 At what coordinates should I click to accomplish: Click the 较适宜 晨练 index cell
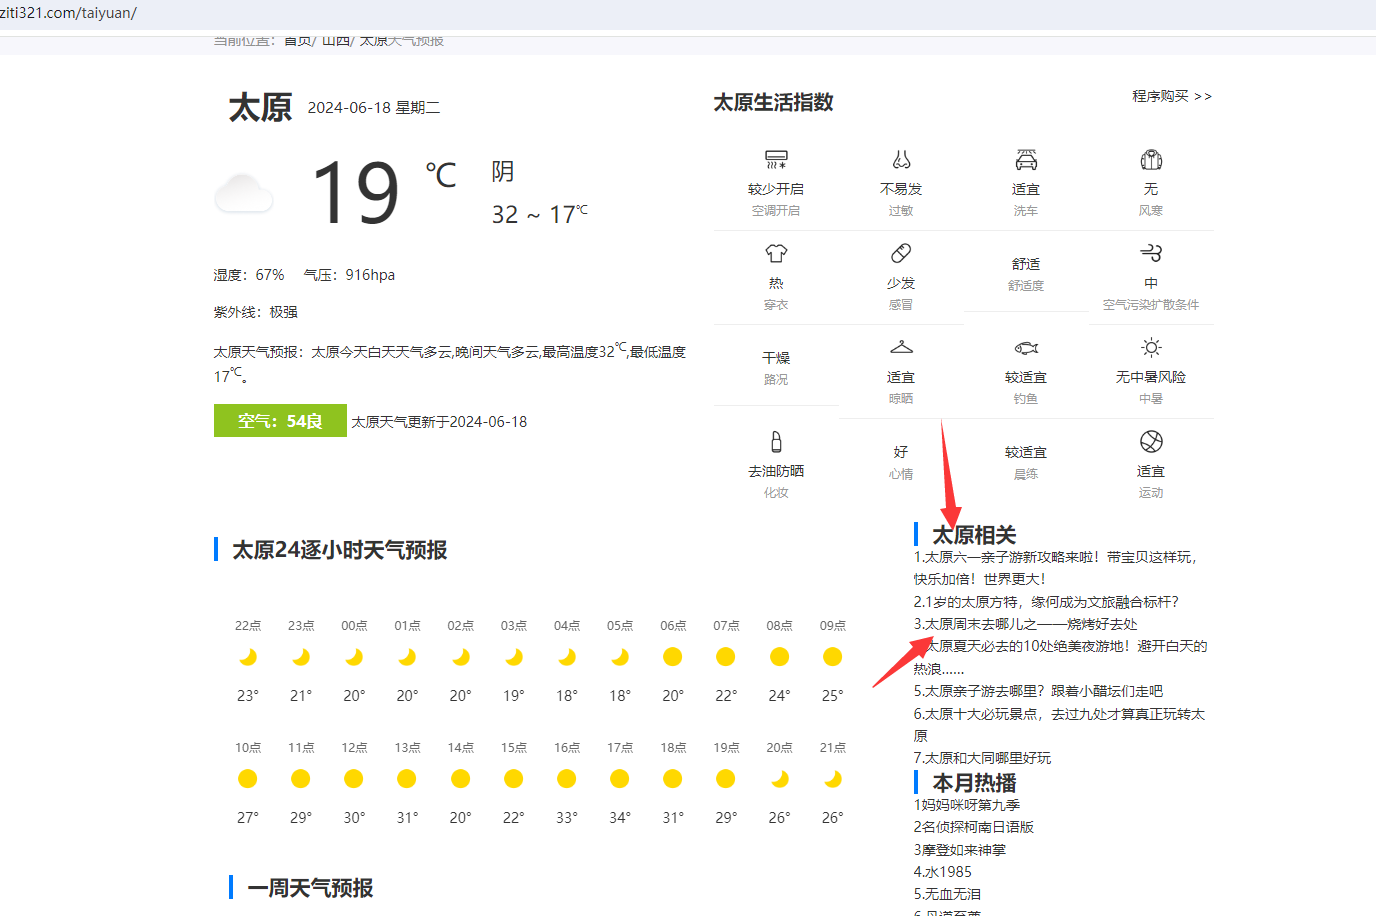[1026, 462]
